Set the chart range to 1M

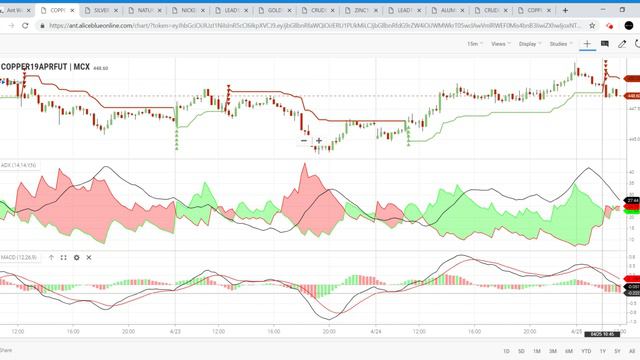pos(537,351)
